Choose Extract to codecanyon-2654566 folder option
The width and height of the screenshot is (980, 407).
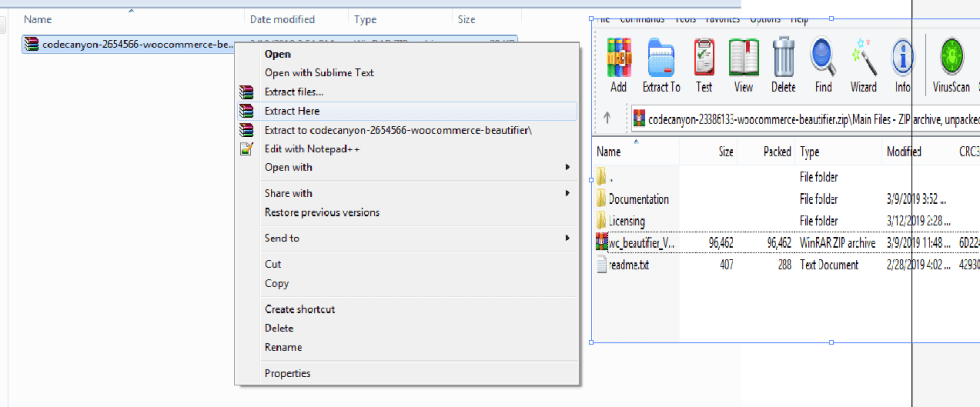tap(398, 130)
